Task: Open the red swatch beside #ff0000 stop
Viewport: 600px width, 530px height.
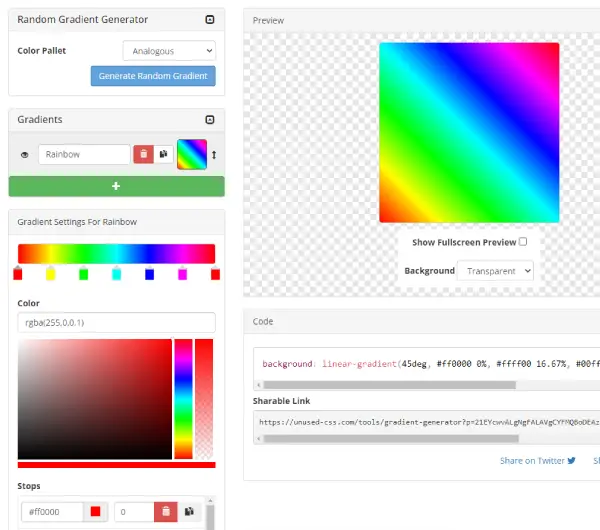Action: click(96, 512)
